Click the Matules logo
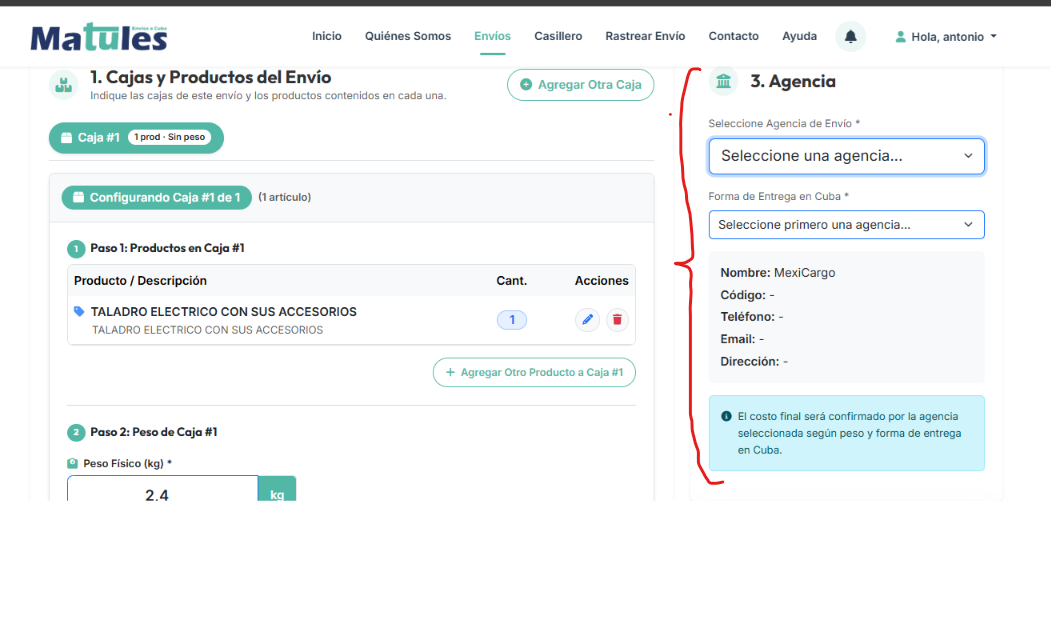This screenshot has width=1051, height=637. tap(99, 37)
